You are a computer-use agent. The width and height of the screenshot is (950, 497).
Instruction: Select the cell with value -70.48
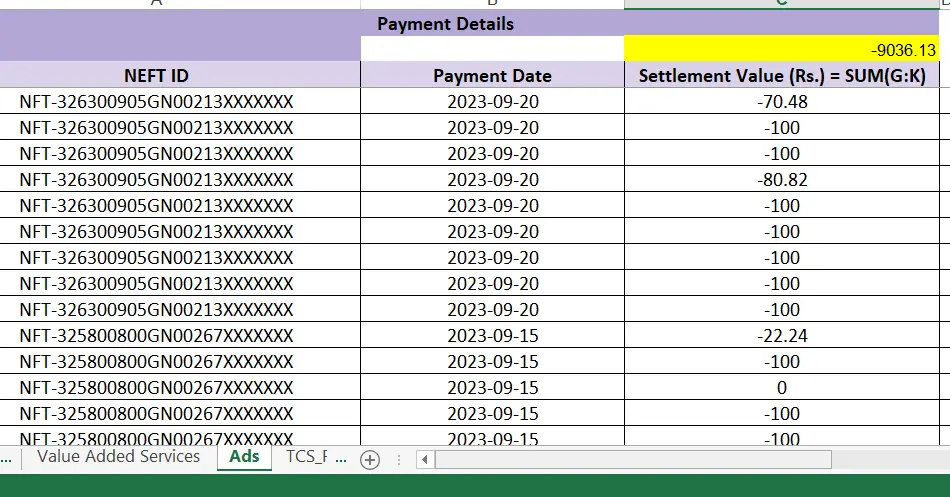click(782, 102)
